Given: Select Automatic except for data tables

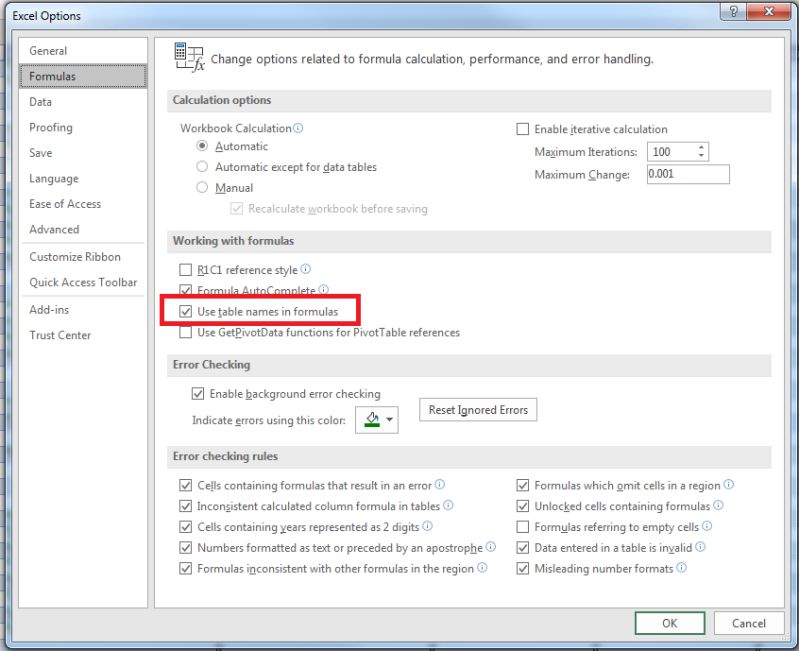Looking at the screenshot, I should click(202, 167).
